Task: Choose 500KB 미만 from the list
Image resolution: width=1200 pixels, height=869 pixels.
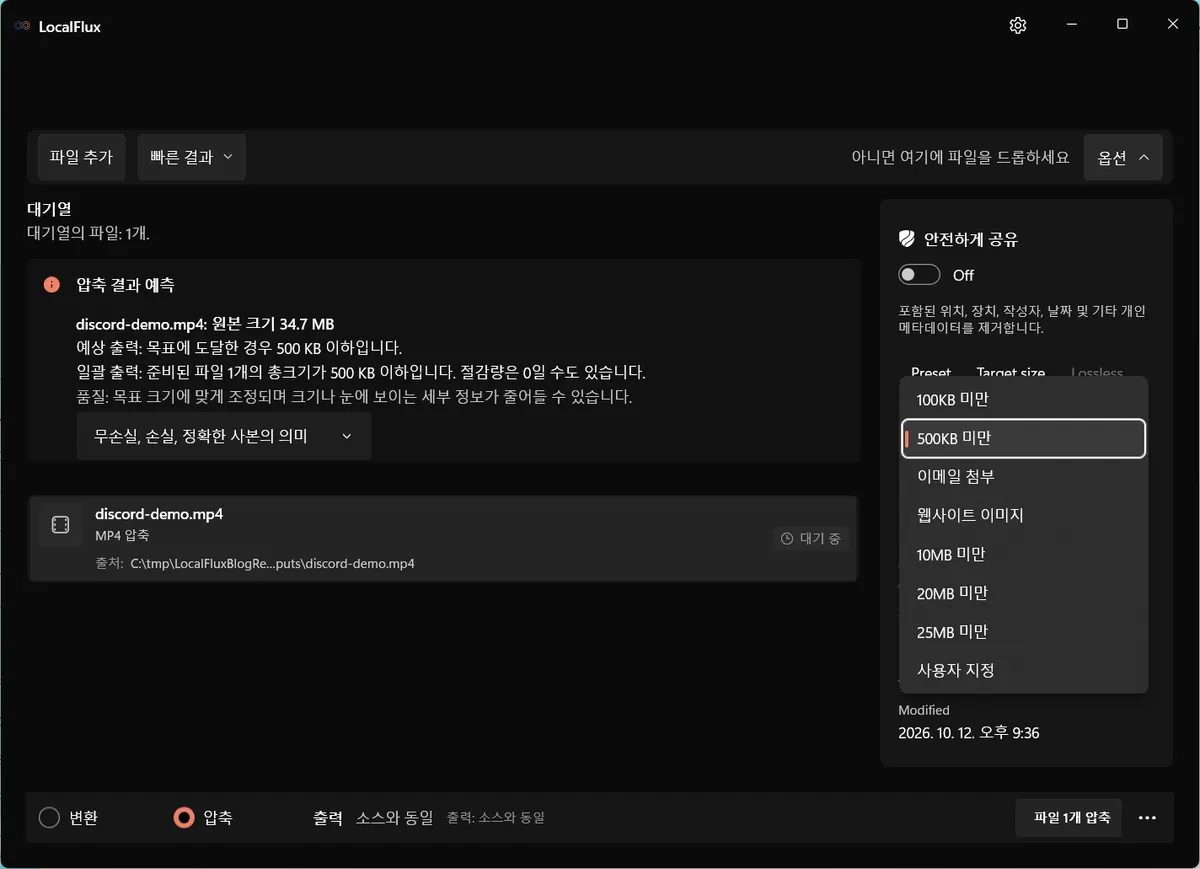Action: pos(1023,438)
